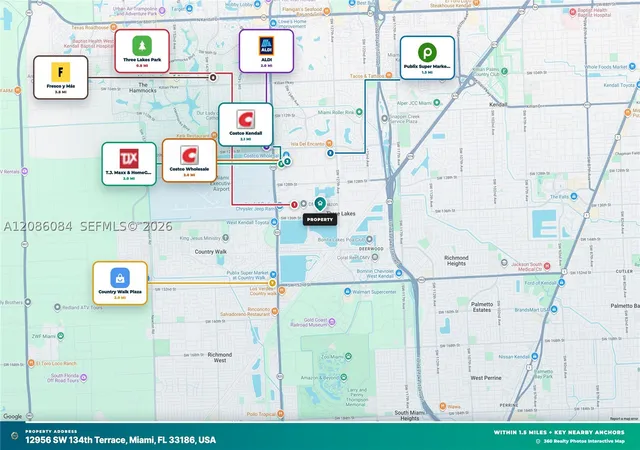Select the Country Walk Plaza shopping bag icon
This screenshot has width=640, height=450.
(120, 278)
